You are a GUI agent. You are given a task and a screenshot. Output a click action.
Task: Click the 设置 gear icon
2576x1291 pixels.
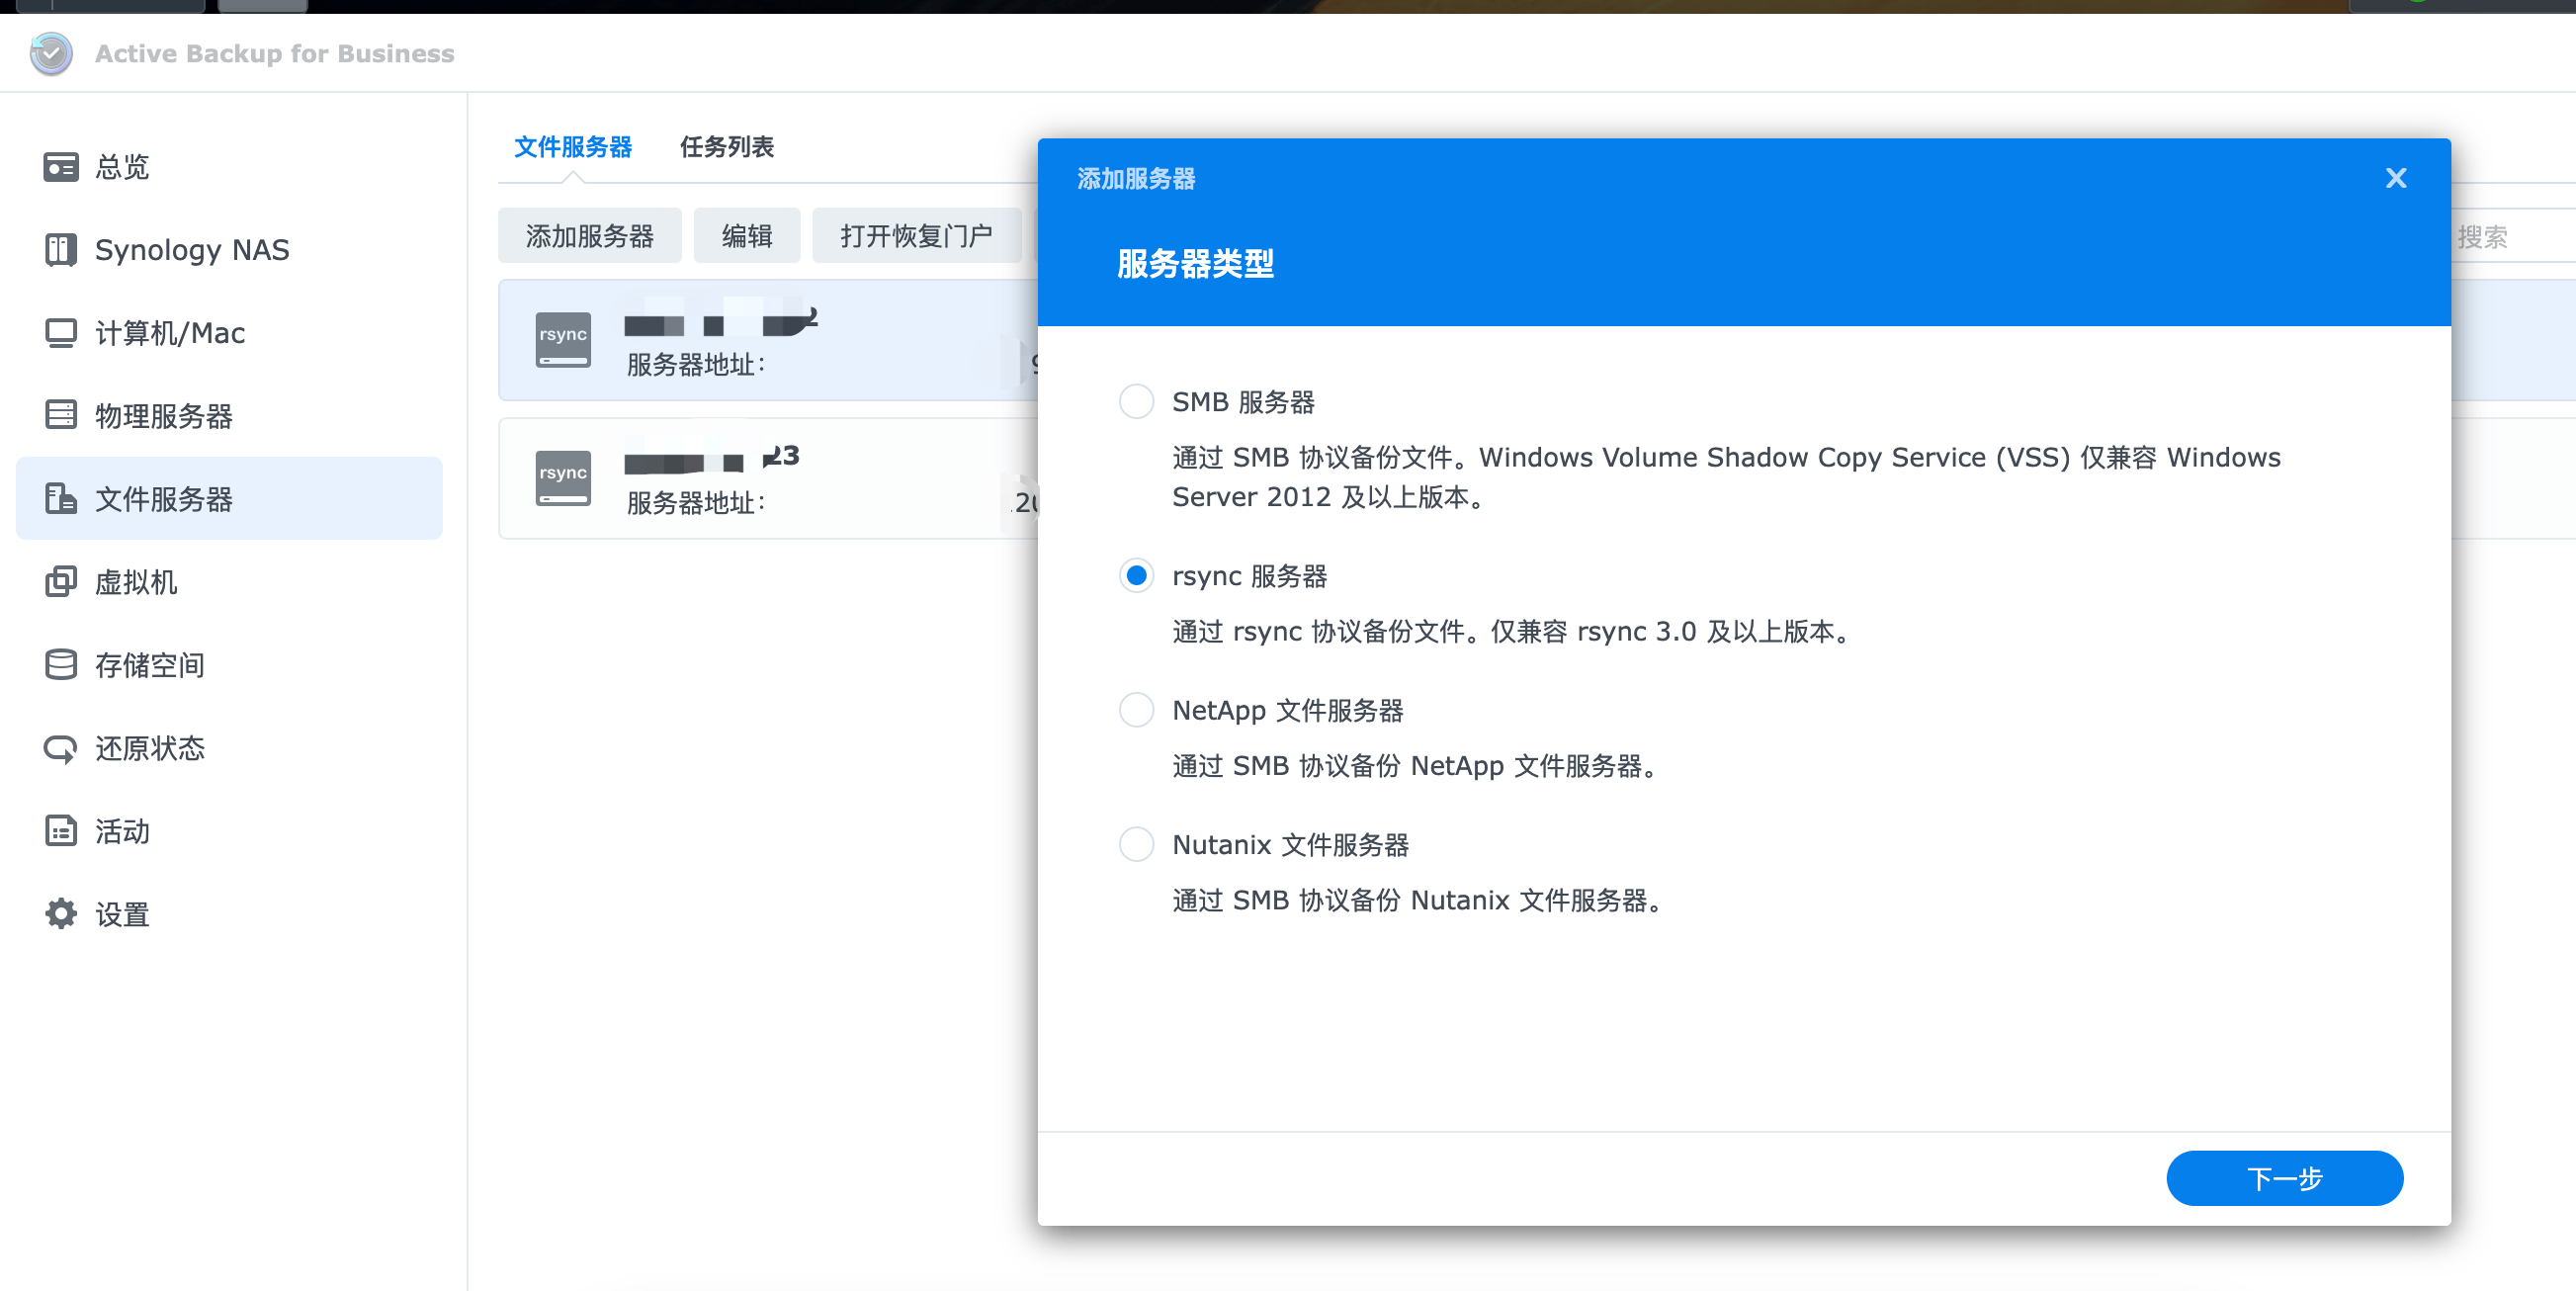[61, 913]
